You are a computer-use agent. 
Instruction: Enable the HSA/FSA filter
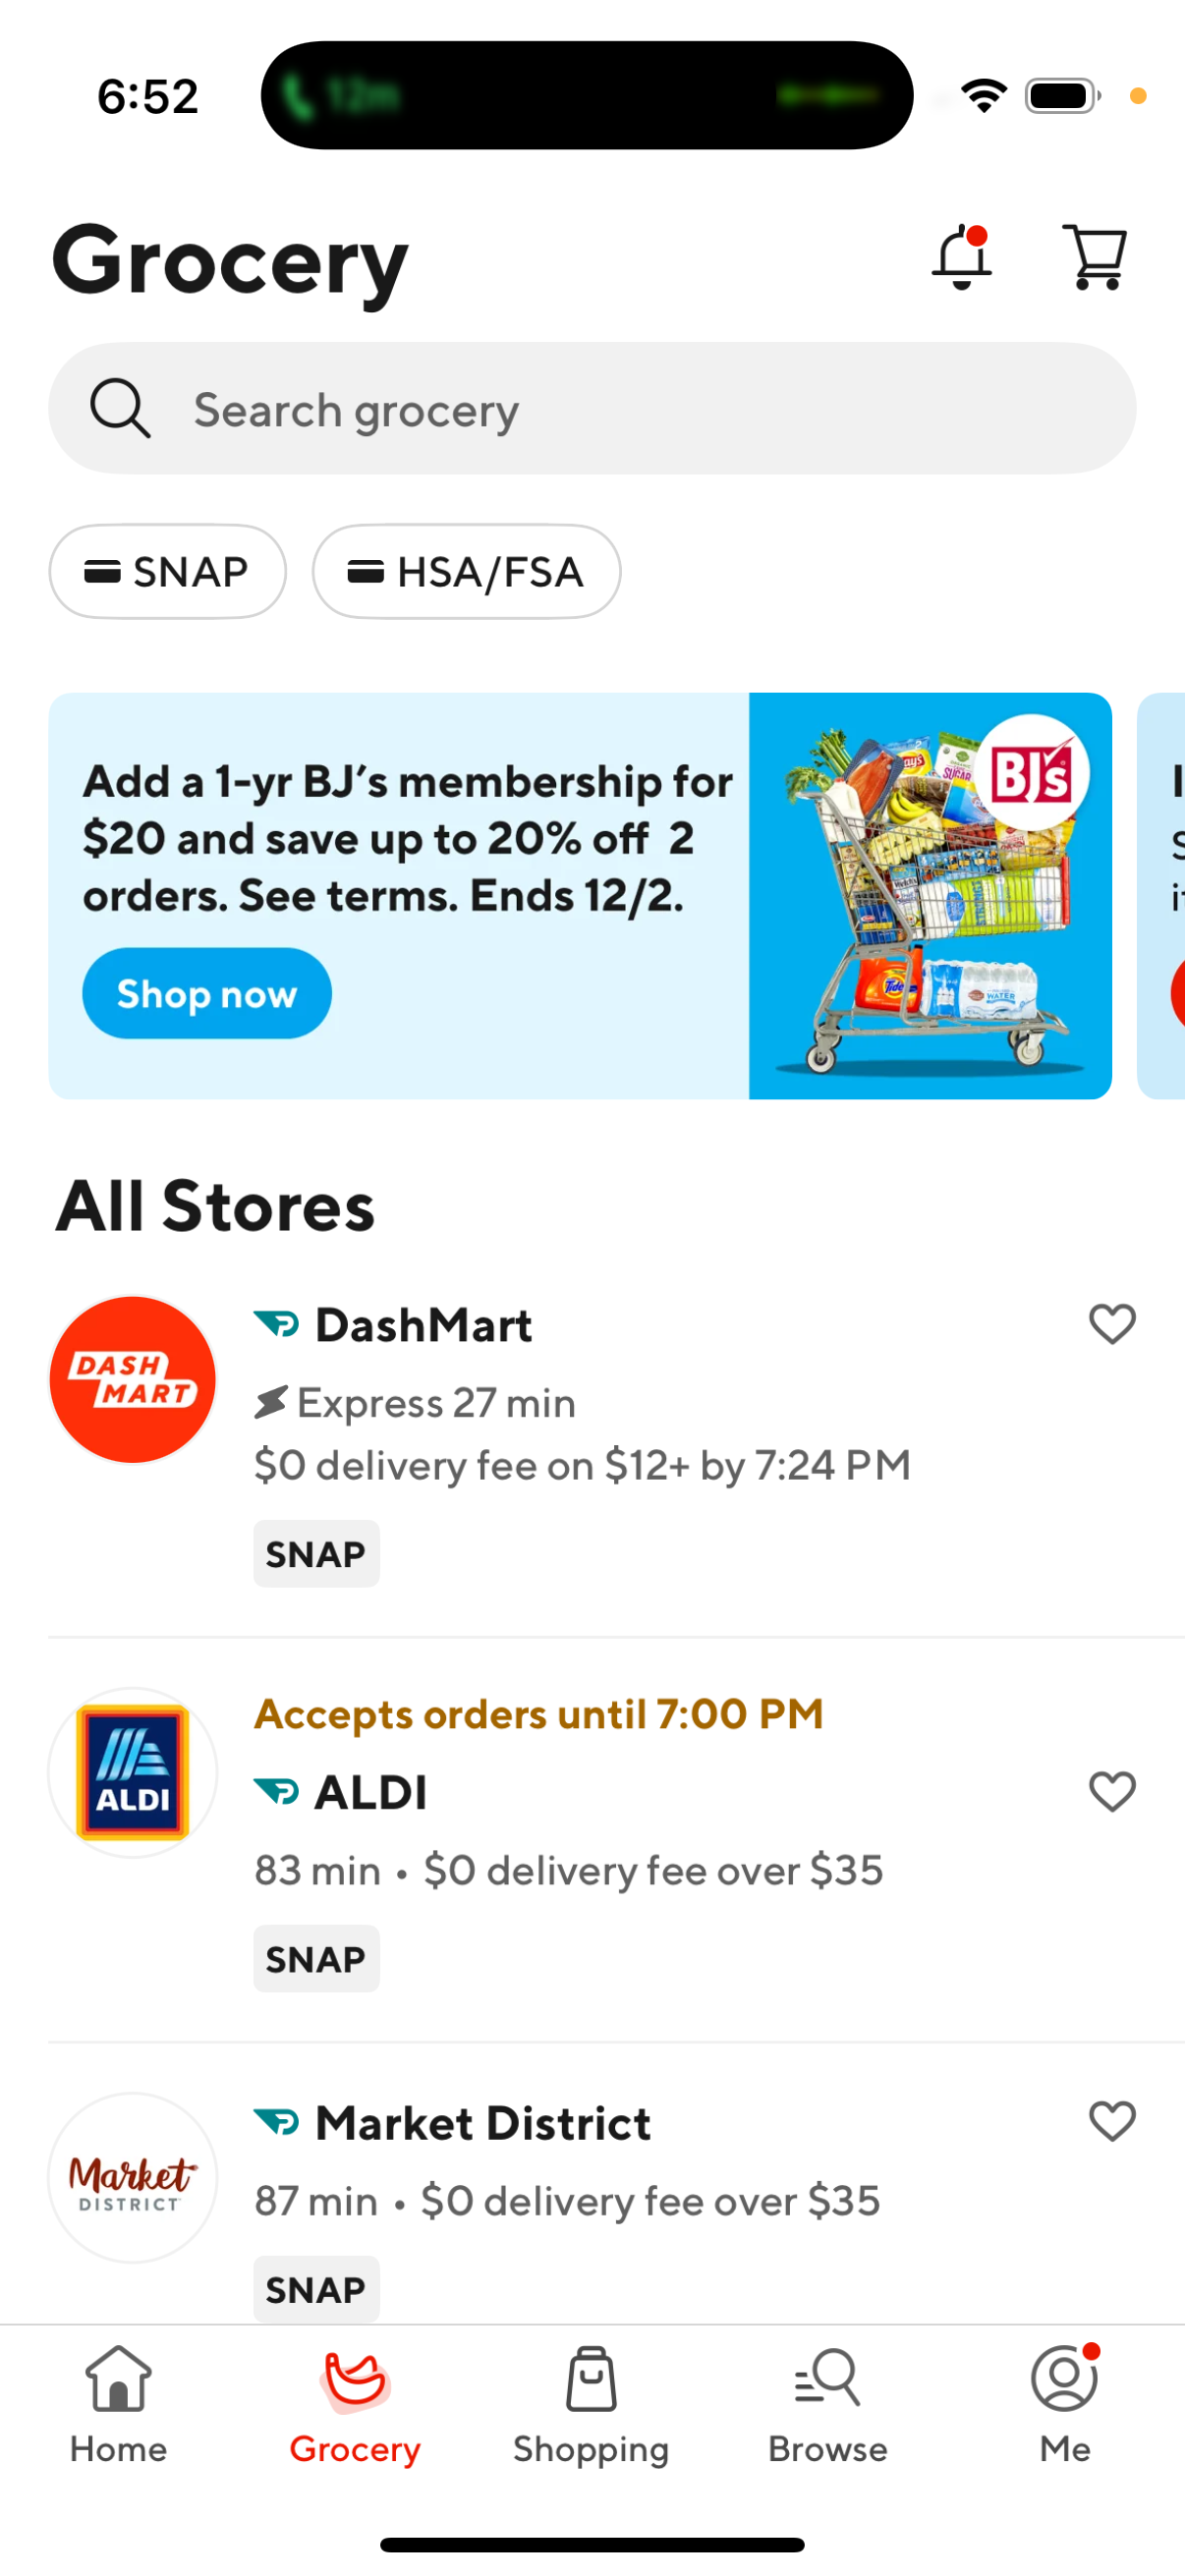(466, 571)
